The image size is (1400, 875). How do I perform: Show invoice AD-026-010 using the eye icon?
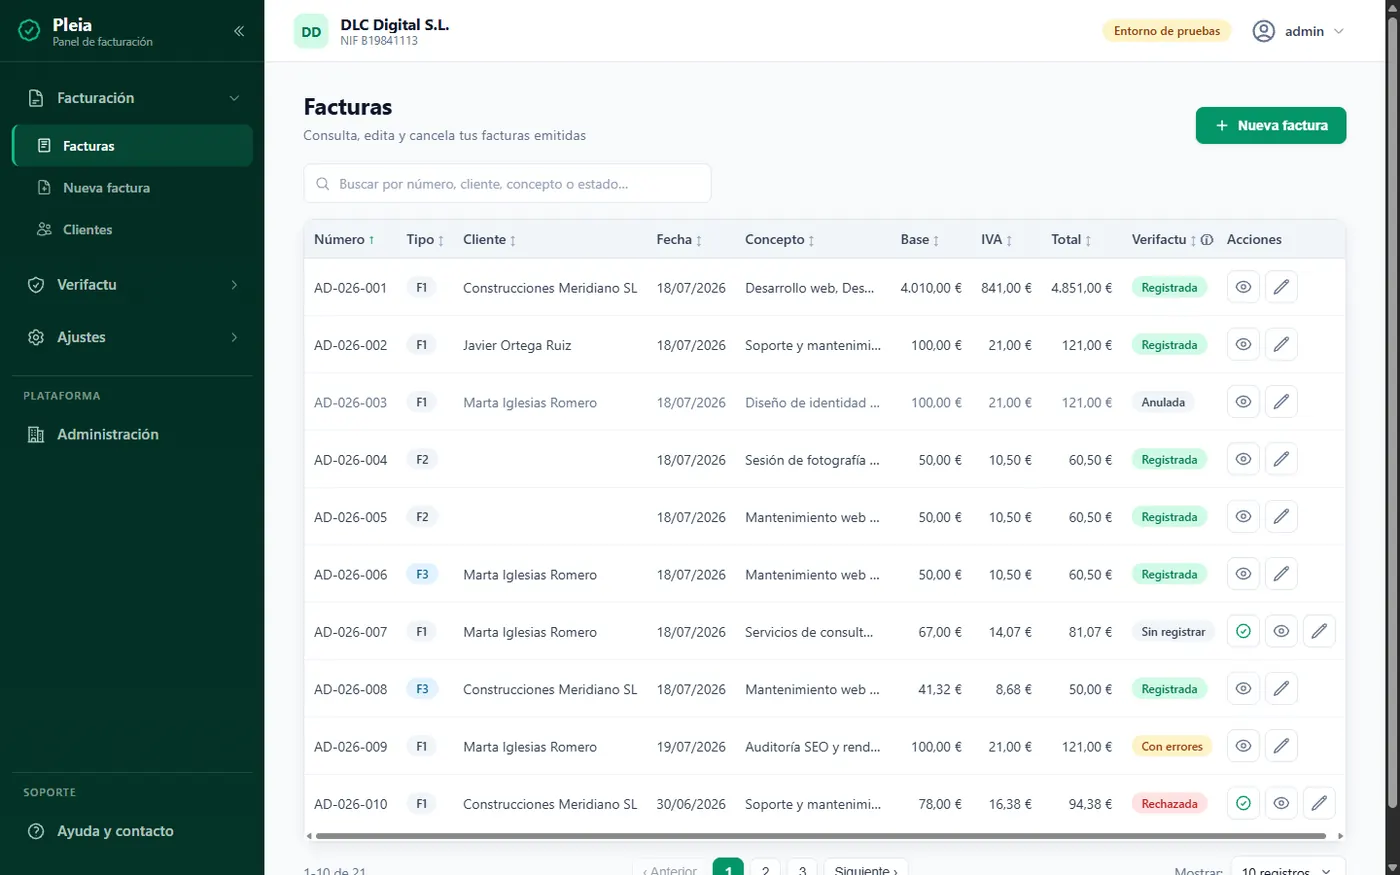1281,803
